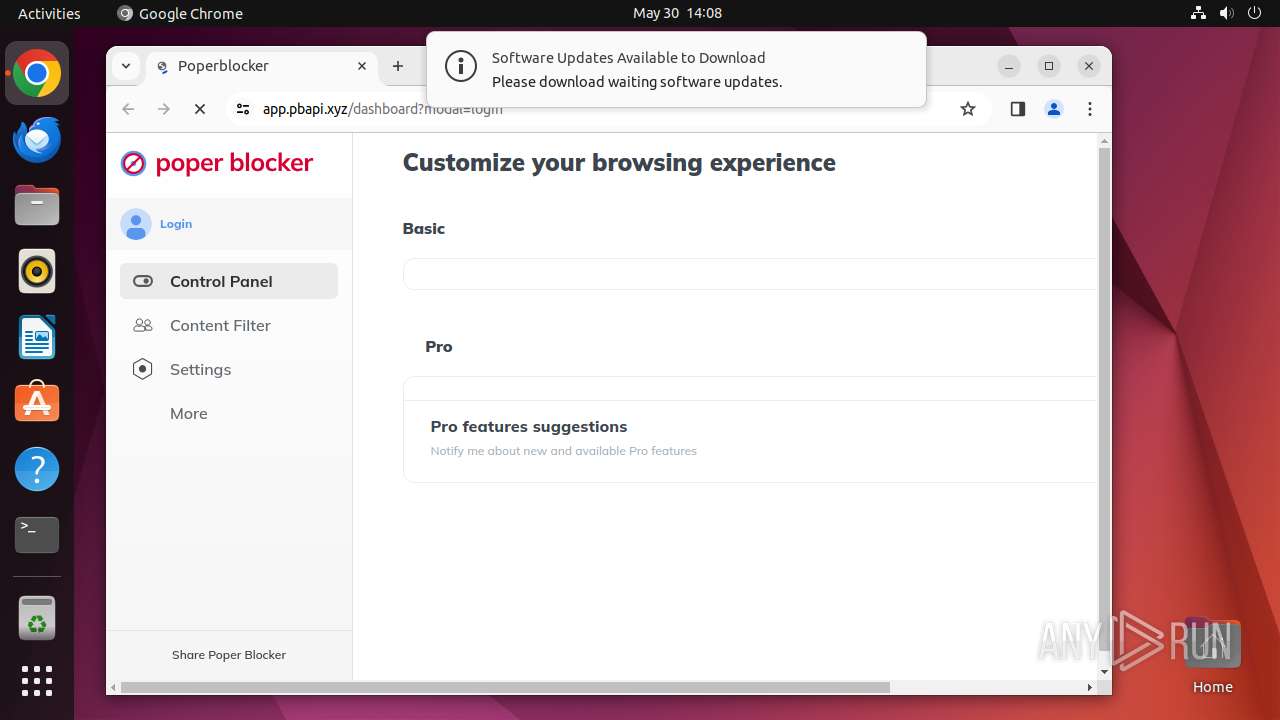Open the Home desktop folder

(x=1212, y=655)
